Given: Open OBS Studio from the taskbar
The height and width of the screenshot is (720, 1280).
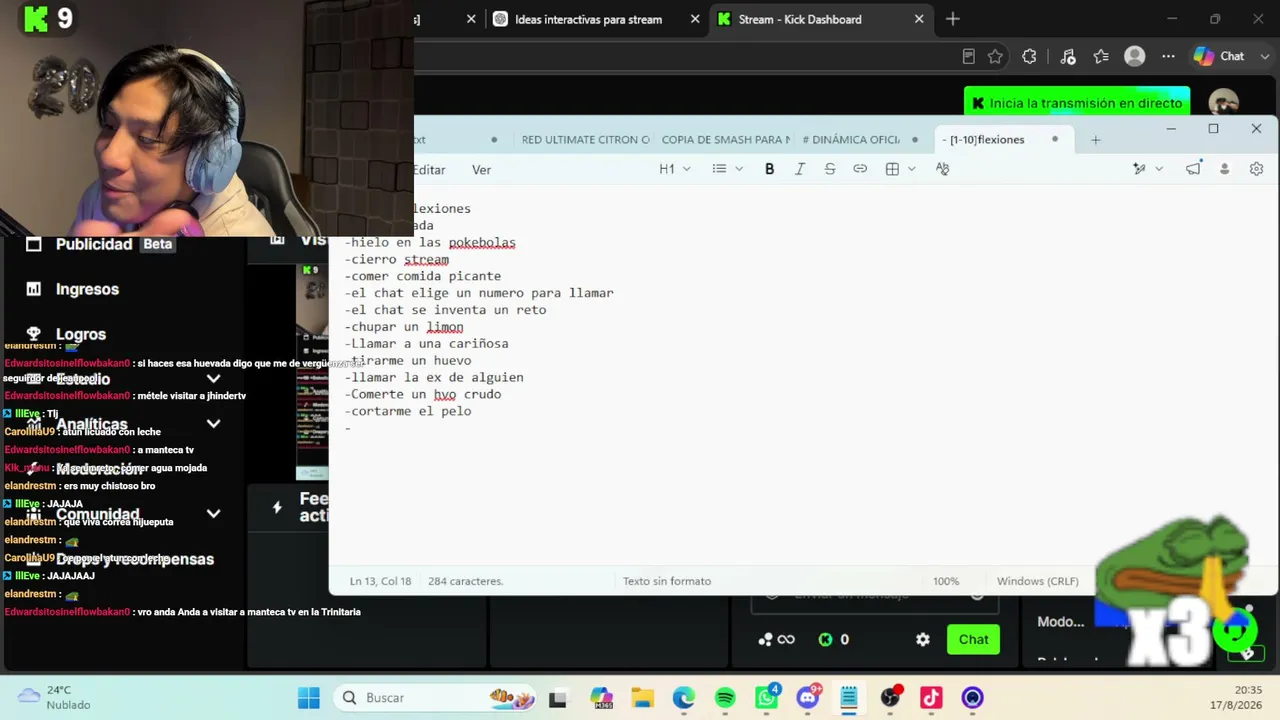Looking at the screenshot, I should tap(890, 698).
